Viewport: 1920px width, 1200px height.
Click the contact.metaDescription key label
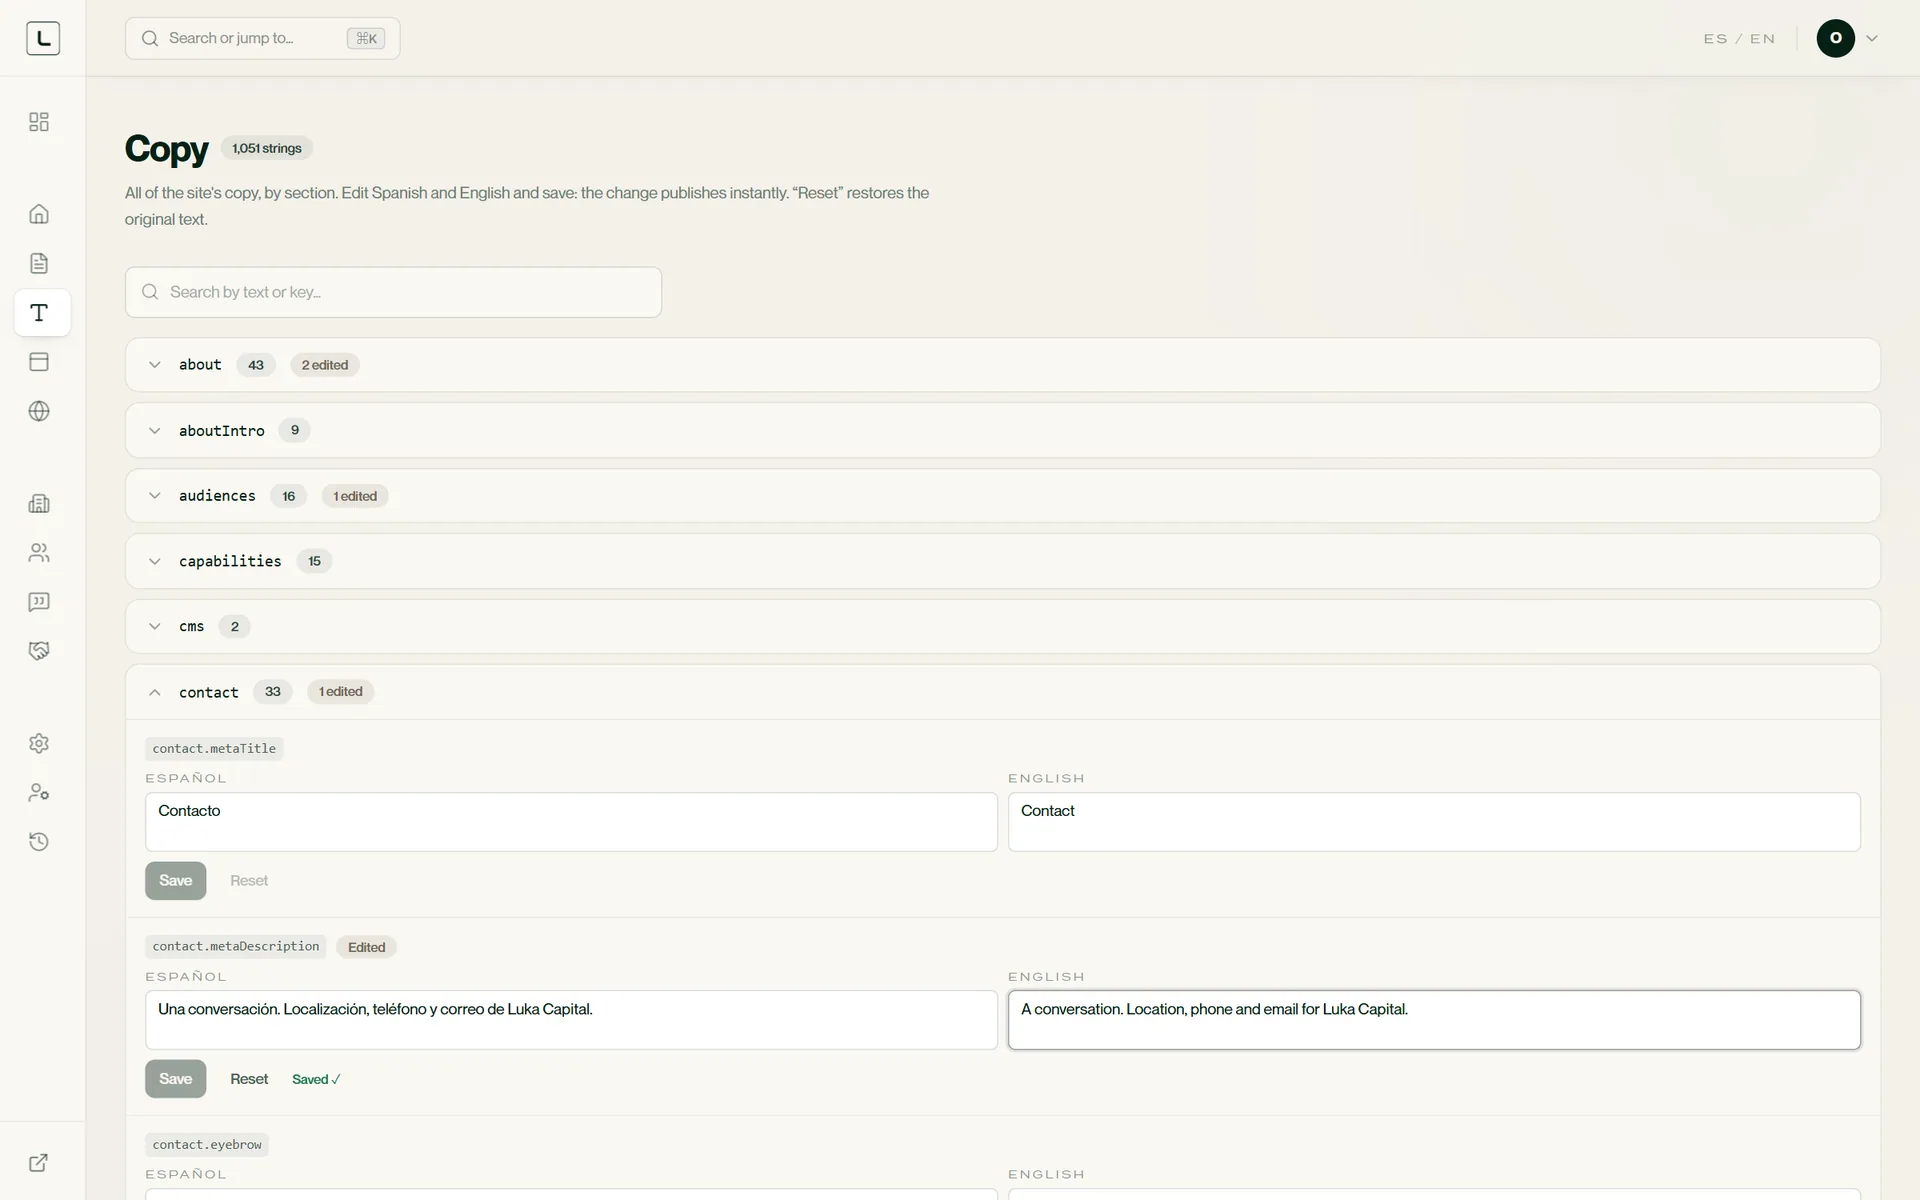point(236,947)
